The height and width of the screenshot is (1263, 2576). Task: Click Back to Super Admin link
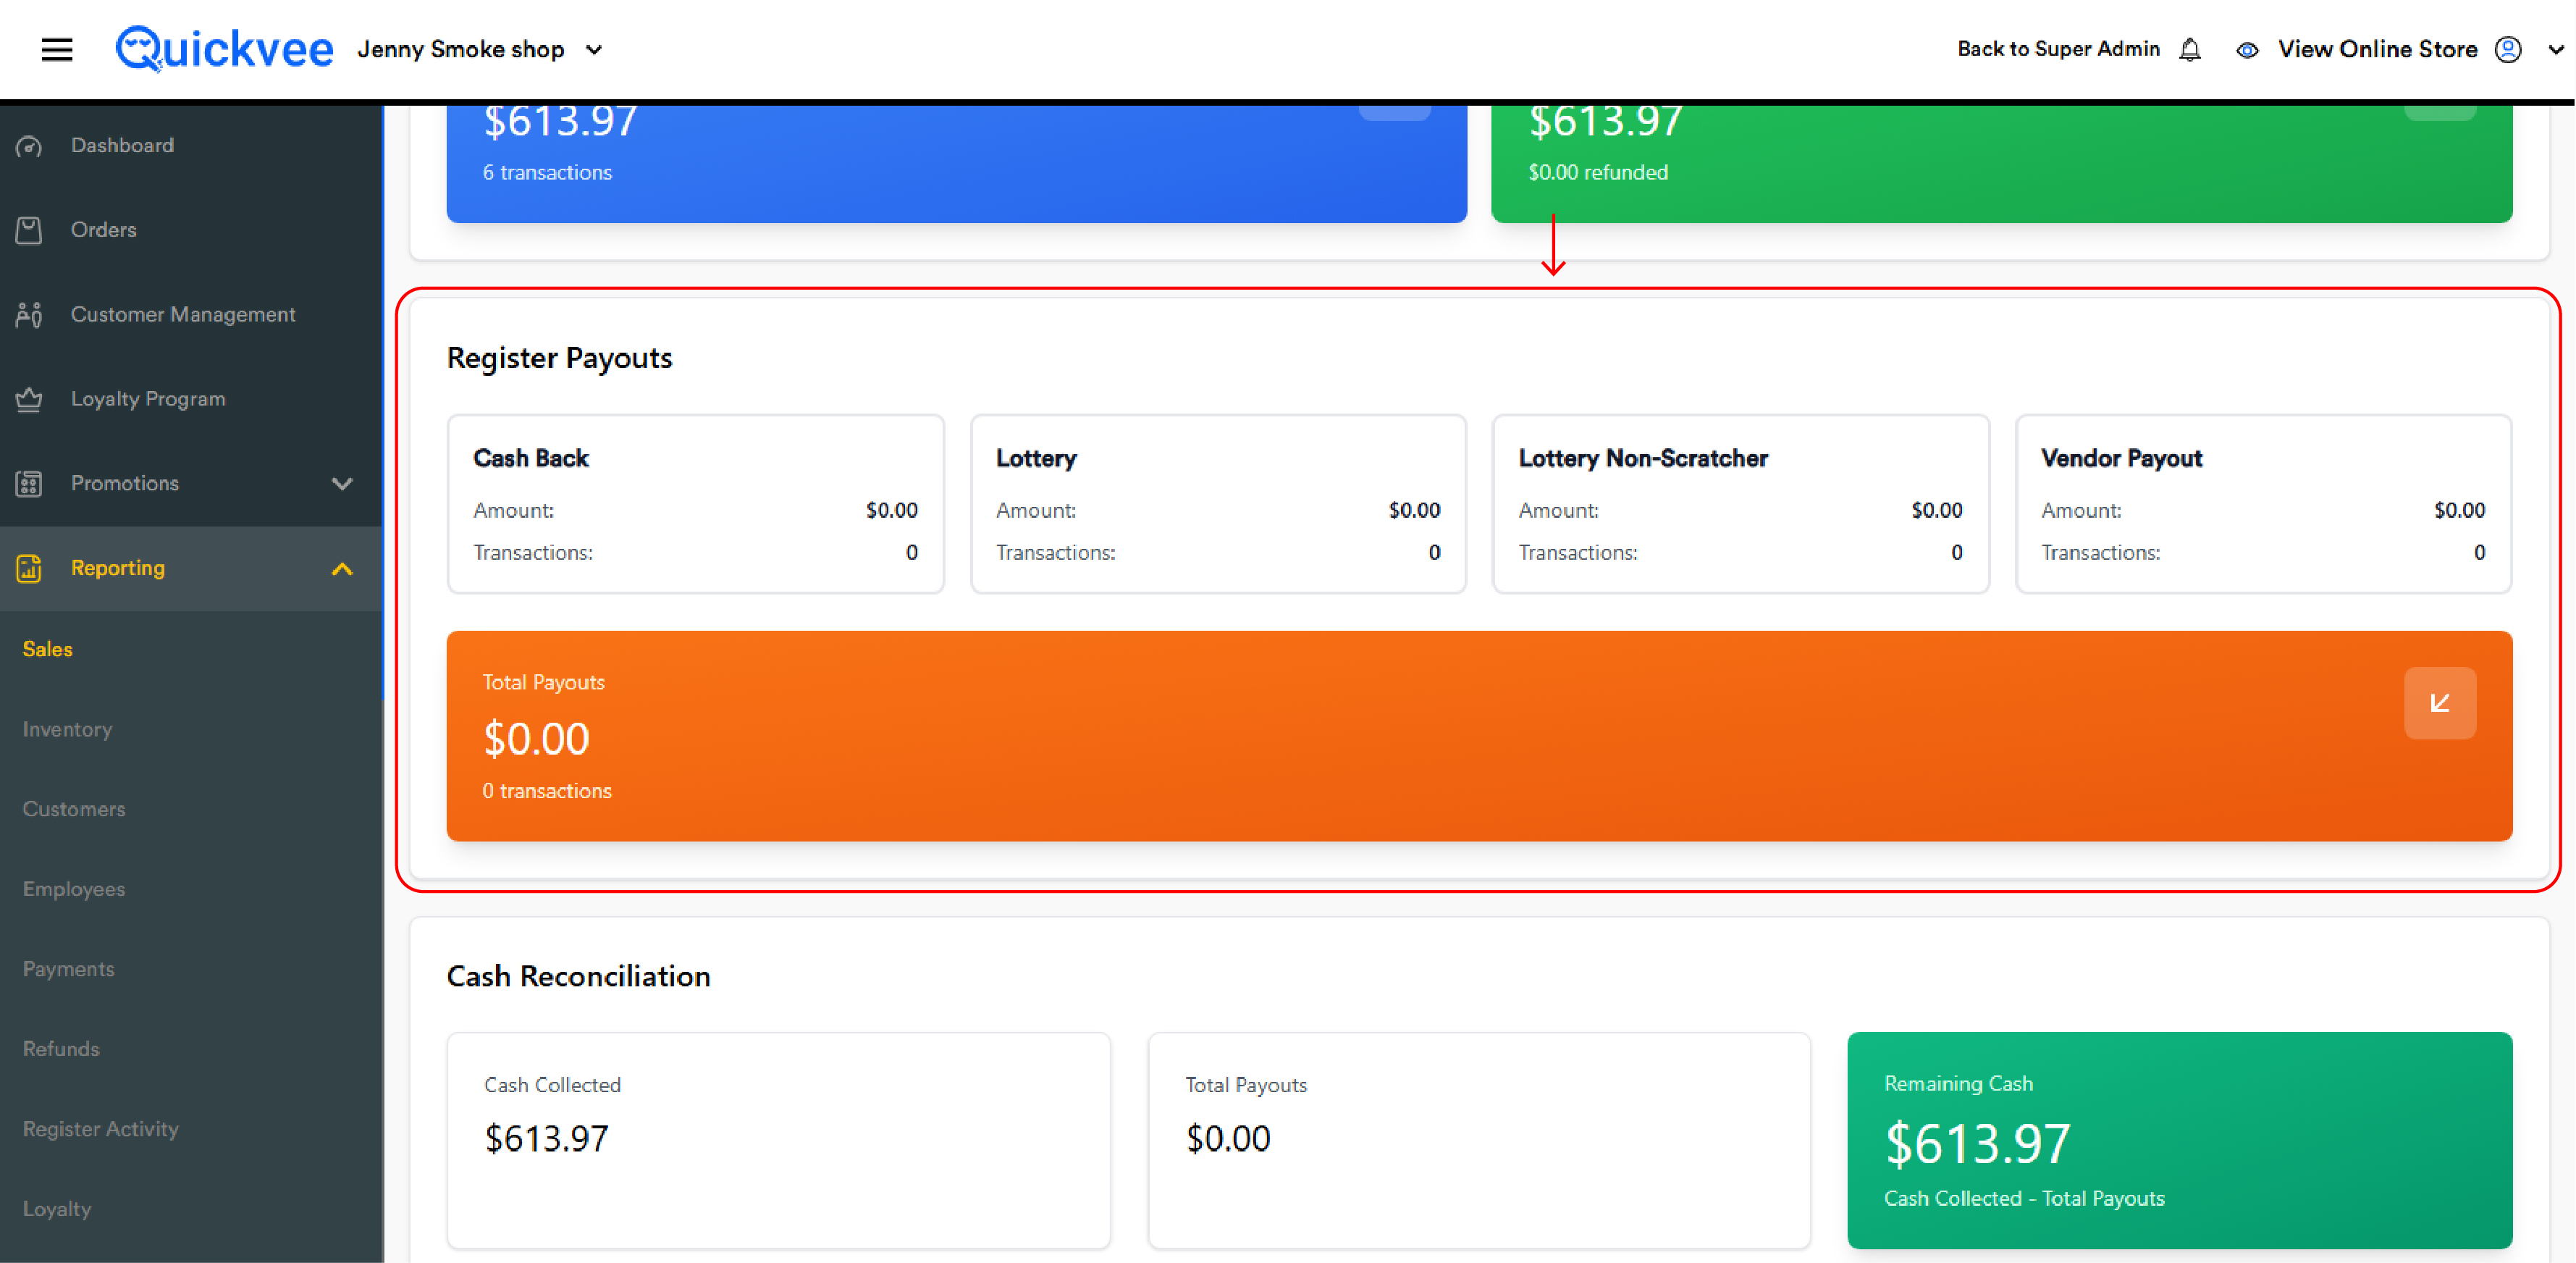pos(2058,49)
